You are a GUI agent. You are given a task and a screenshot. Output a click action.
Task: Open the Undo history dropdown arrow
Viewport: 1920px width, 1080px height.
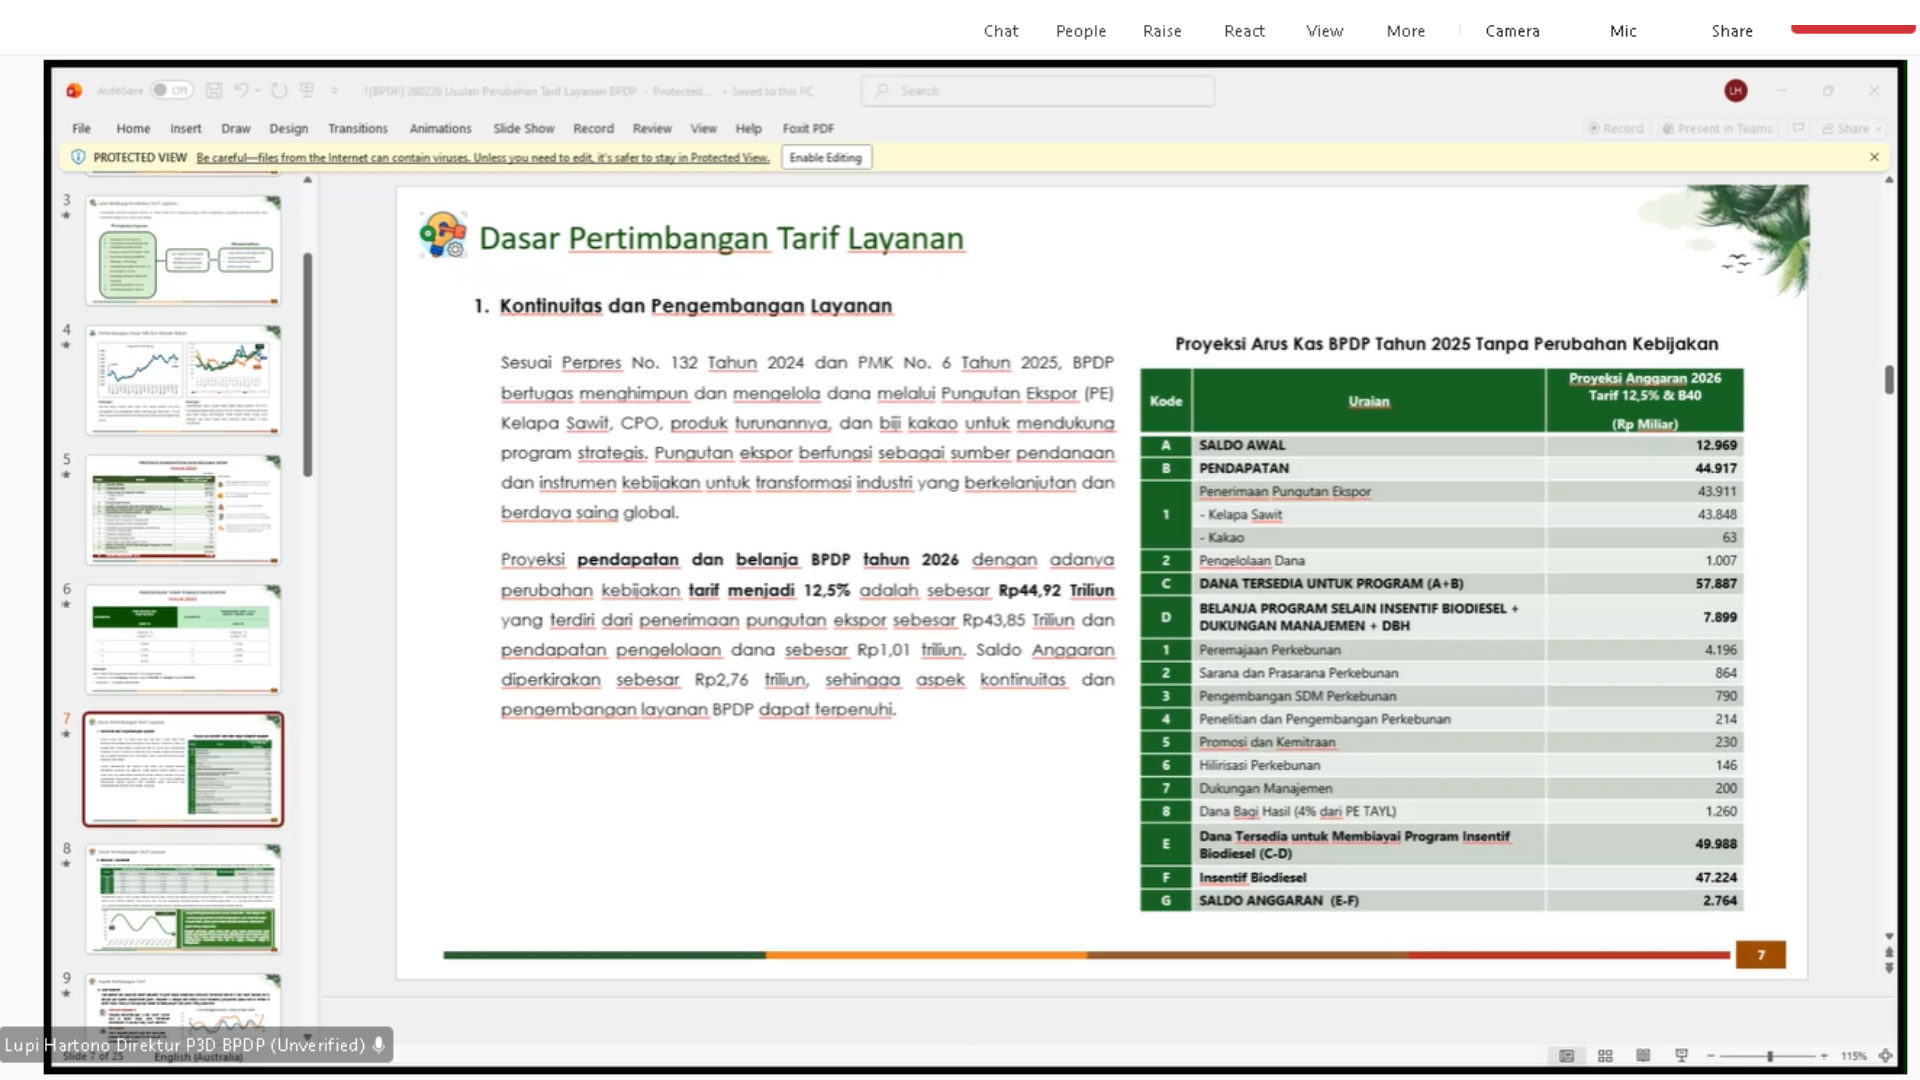258,90
